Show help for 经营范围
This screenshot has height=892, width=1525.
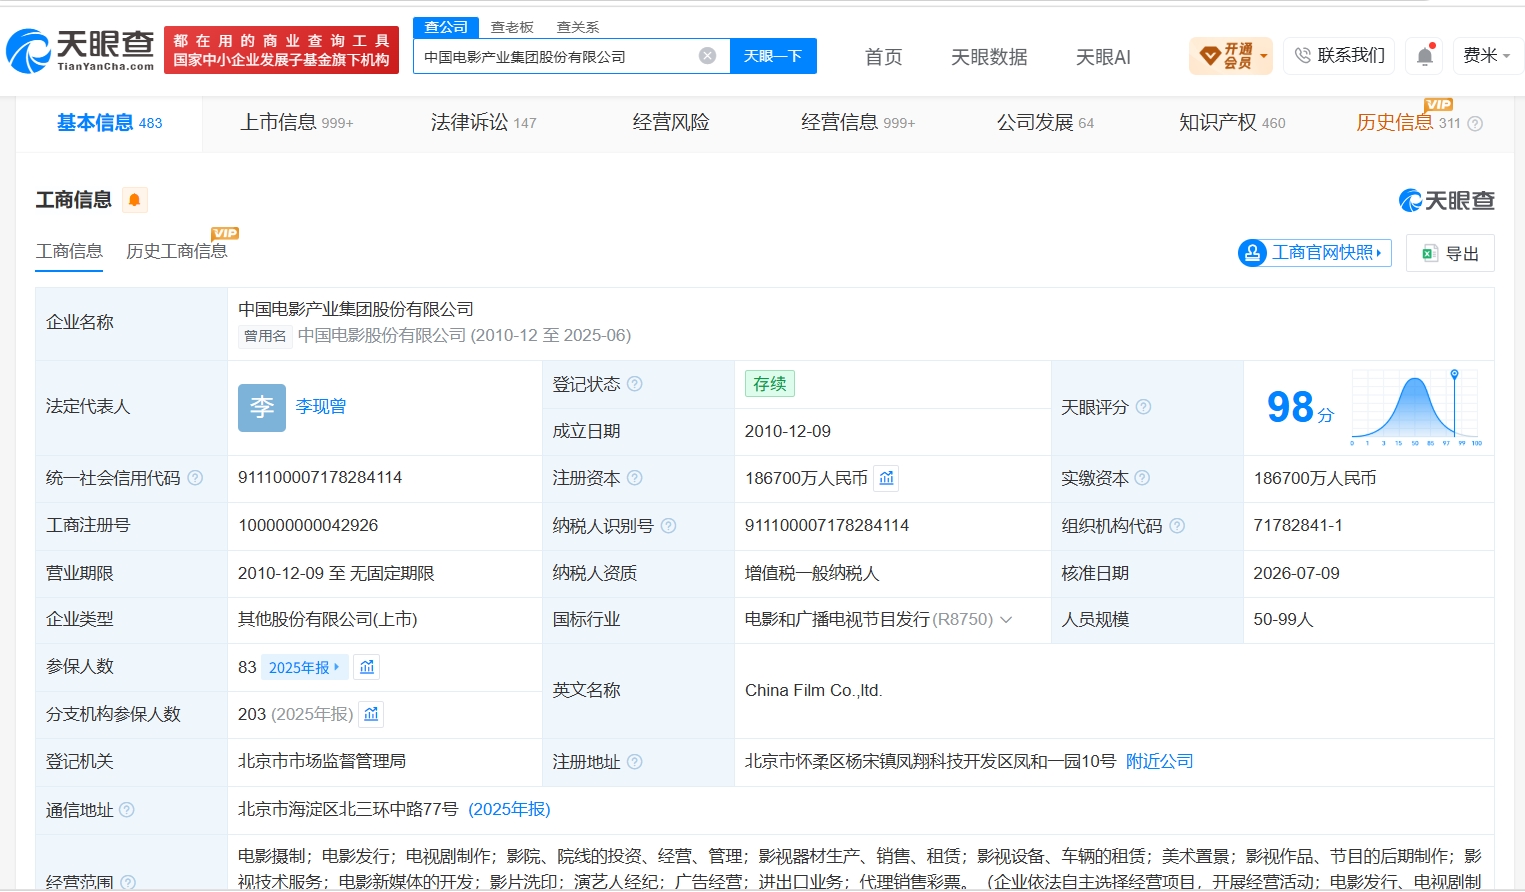pyautogui.click(x=127, y=882)
